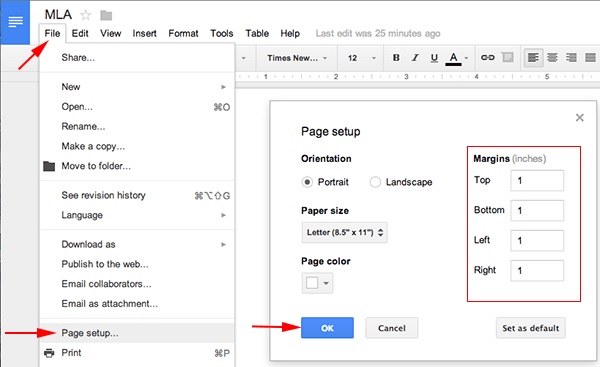Viewport: 600px width, 367px height.
Task: Click Cancel in Page setup
Action: pos(391,328)
